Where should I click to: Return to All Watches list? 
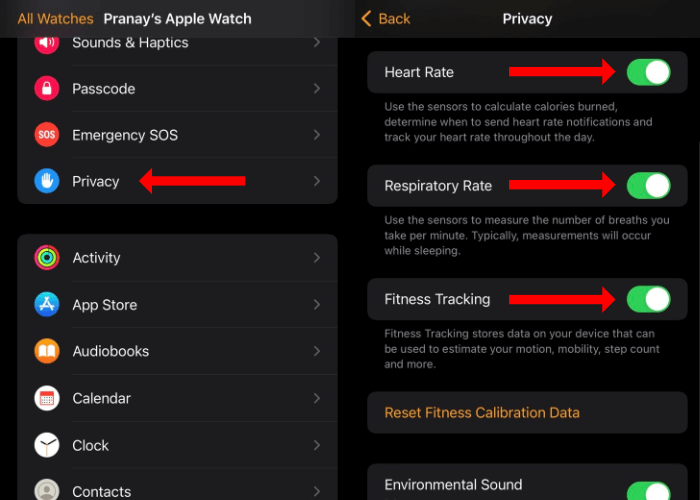tap(55, 19)
